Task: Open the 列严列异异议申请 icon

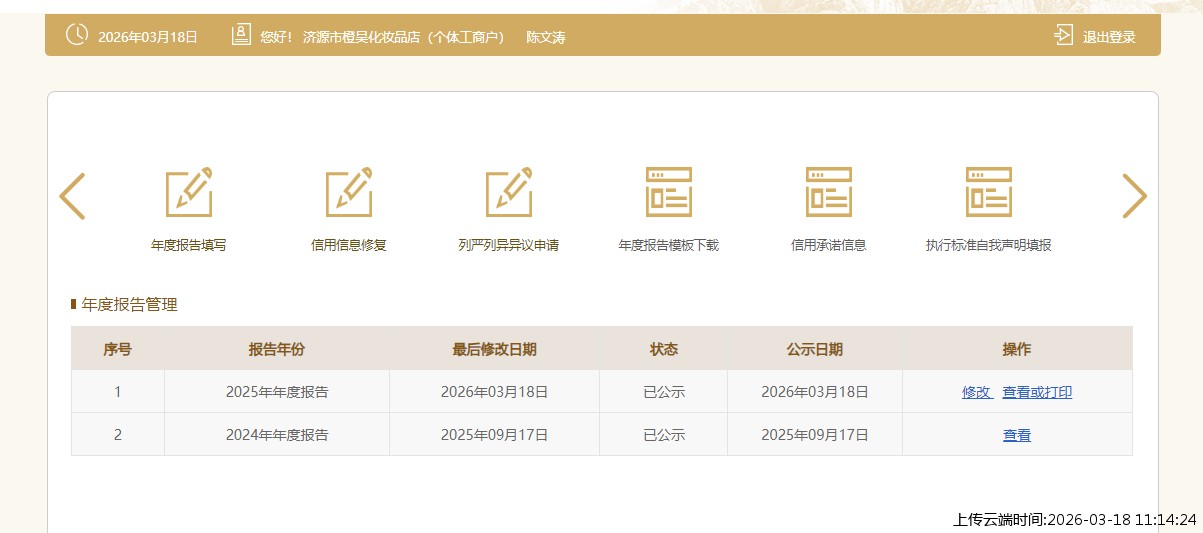Action: click(509, 193)
